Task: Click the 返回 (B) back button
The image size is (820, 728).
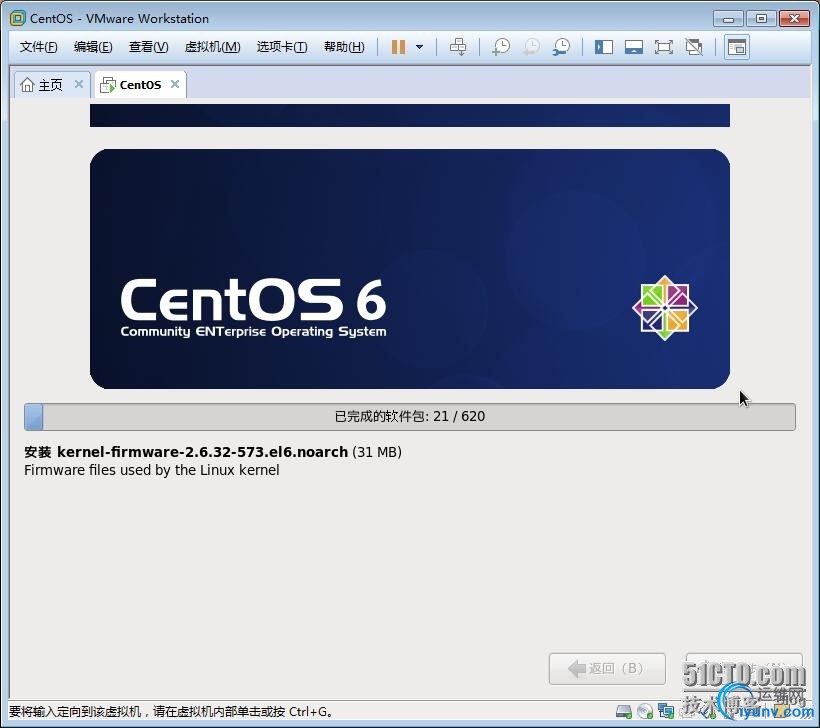Action: [x=607, y=668]
